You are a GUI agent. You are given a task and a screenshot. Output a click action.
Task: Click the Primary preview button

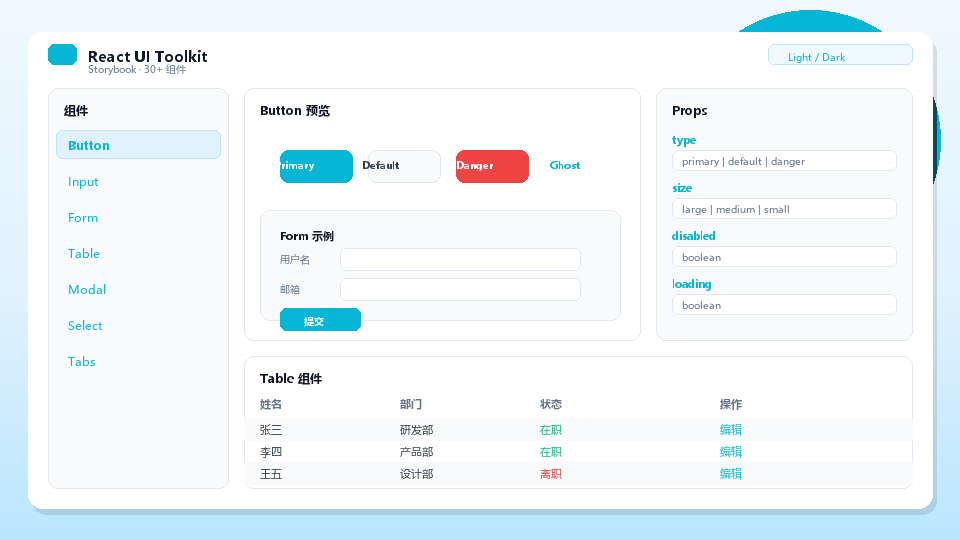coord(317,166)
